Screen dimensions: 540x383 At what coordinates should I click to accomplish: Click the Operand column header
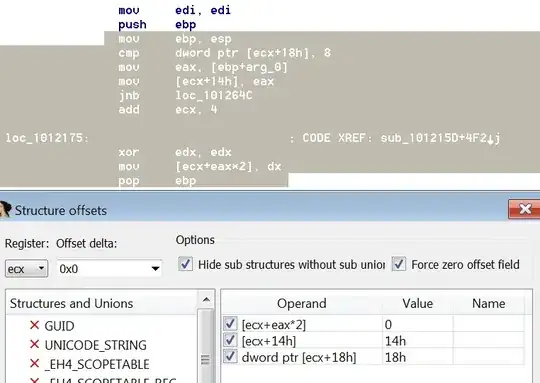tap(302, 303)
